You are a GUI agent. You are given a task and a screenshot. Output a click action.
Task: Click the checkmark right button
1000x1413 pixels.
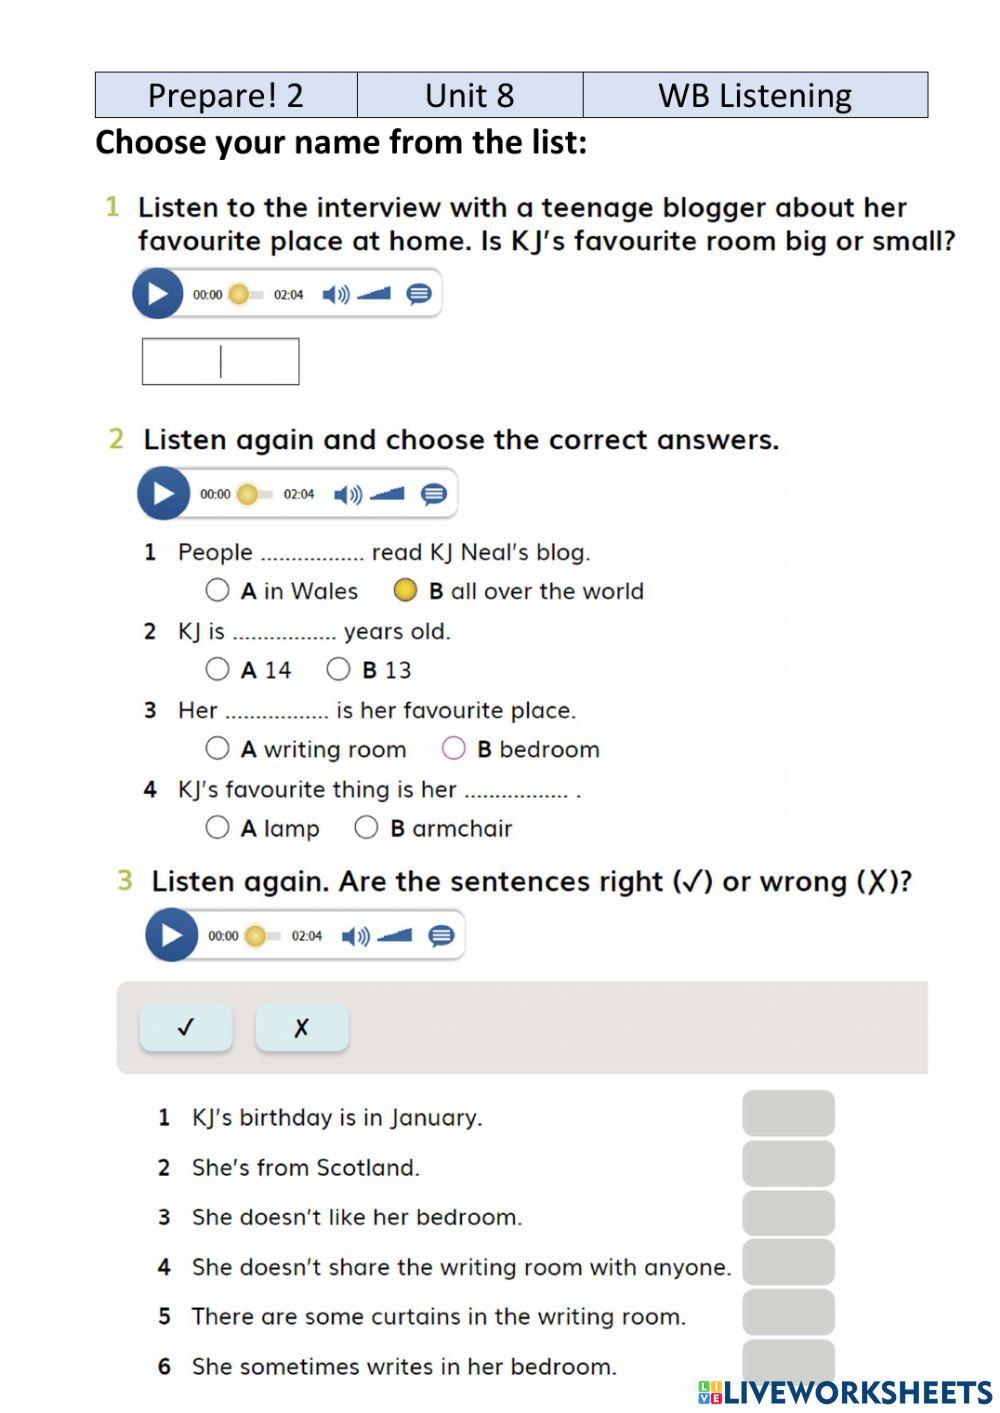(x=186, y=1028)
